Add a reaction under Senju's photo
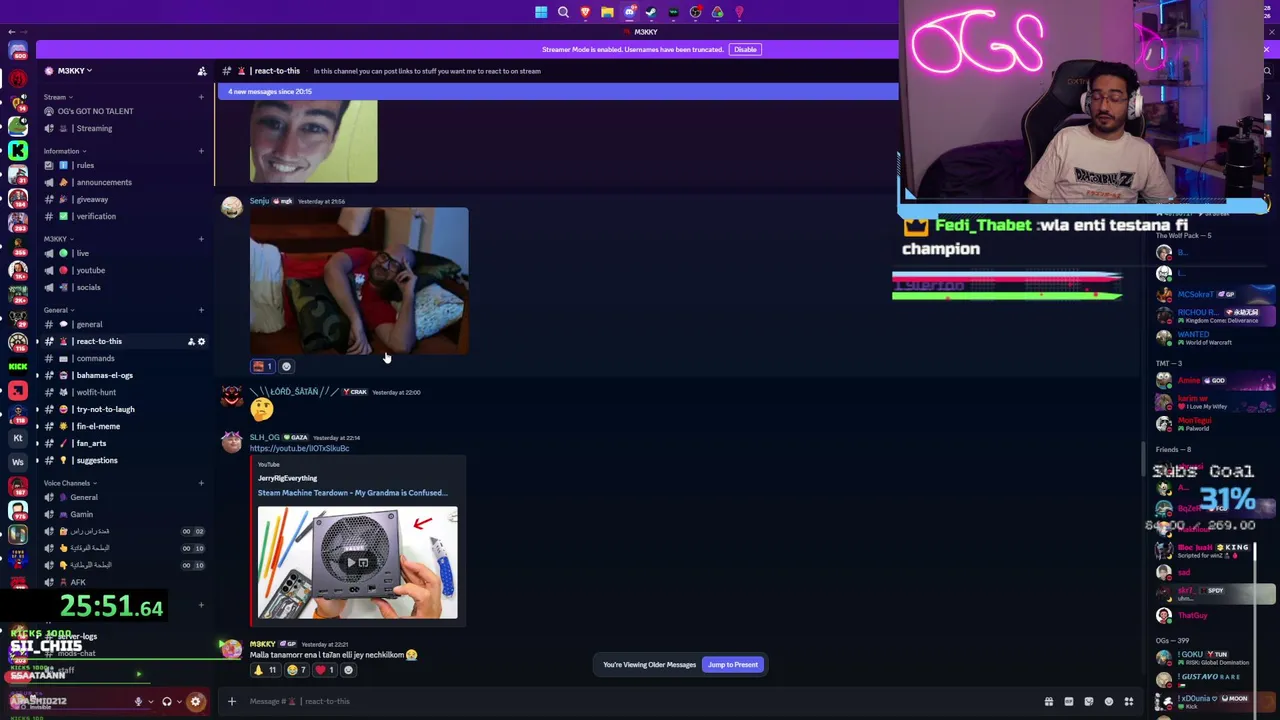The image size is (1280, 720). point(286,366)
